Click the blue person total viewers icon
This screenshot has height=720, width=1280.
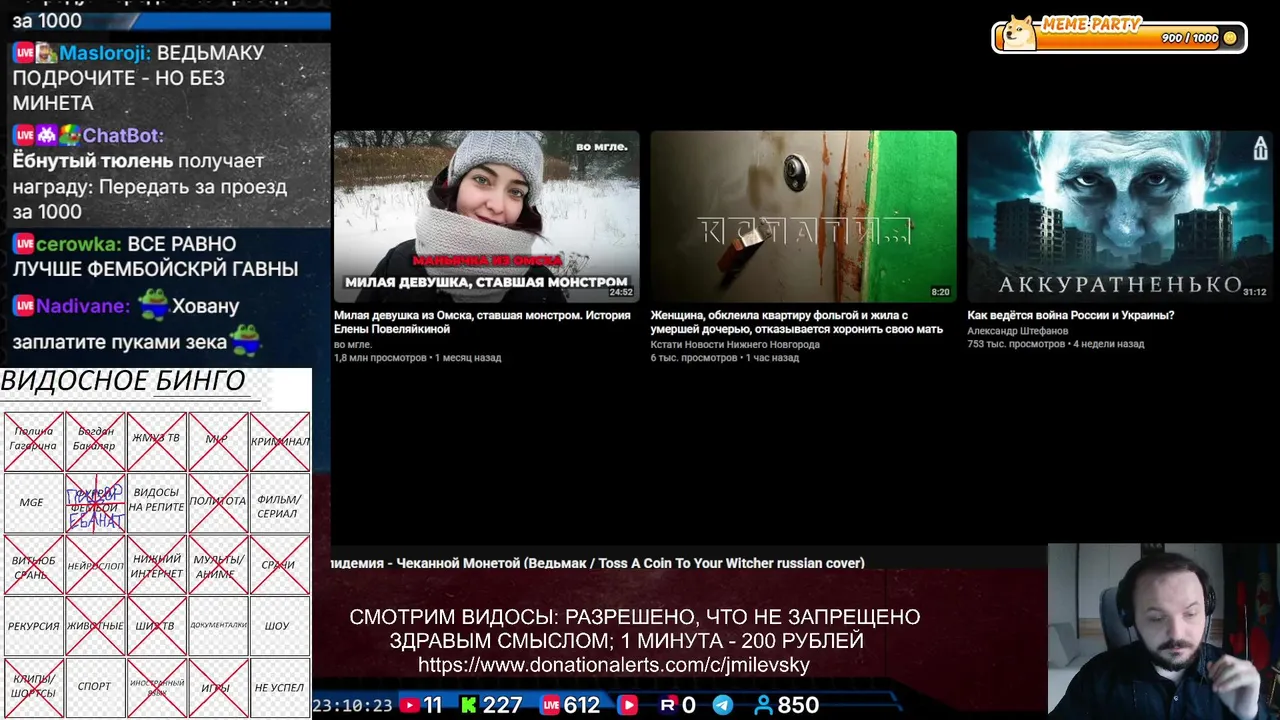click(763, 705)
